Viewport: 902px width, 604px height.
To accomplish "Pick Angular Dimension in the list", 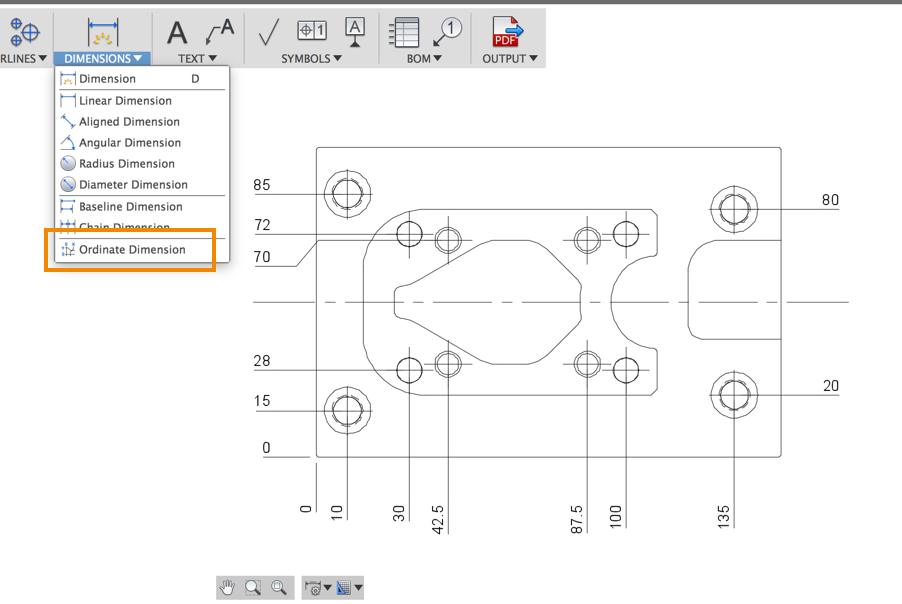I will 130,143.
